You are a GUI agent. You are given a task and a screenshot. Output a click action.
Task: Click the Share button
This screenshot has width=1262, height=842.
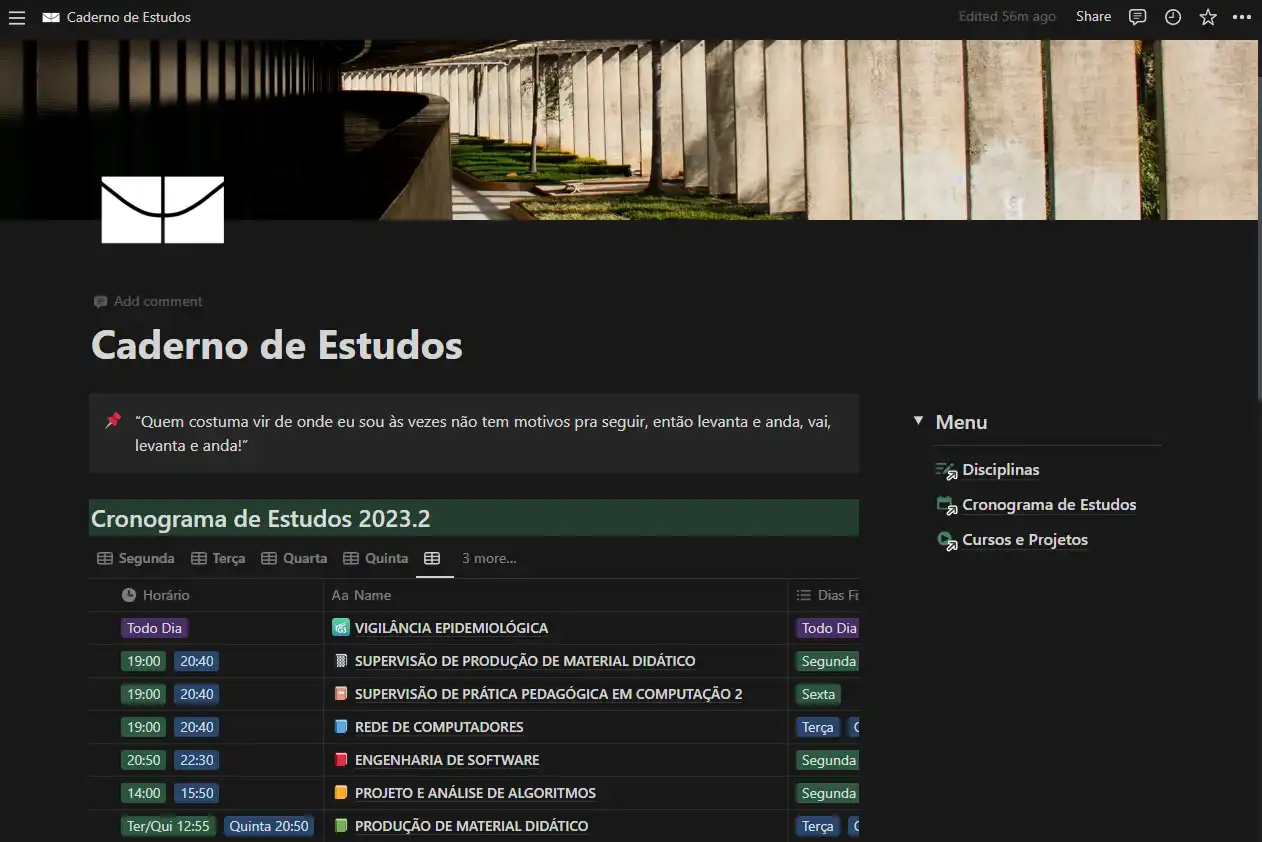[1093, 17]
